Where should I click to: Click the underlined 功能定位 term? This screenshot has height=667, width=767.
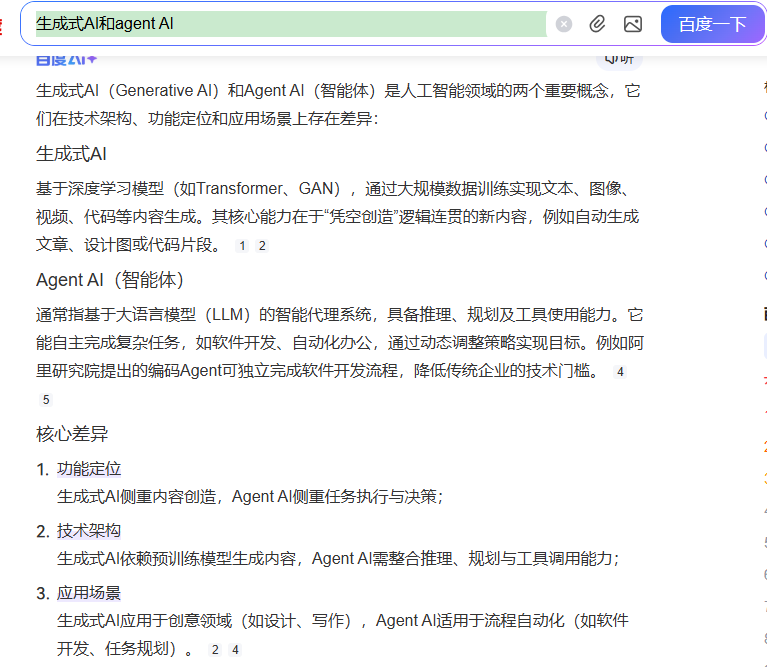[x=89, y=468]
